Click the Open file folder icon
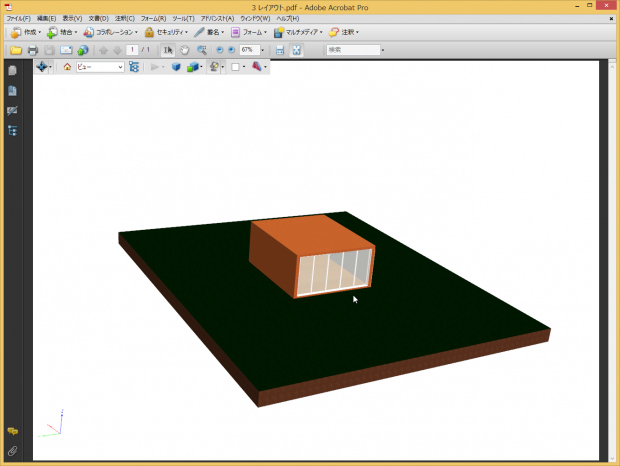Screen dimensions: 620x466 click(x=16, y=50)
